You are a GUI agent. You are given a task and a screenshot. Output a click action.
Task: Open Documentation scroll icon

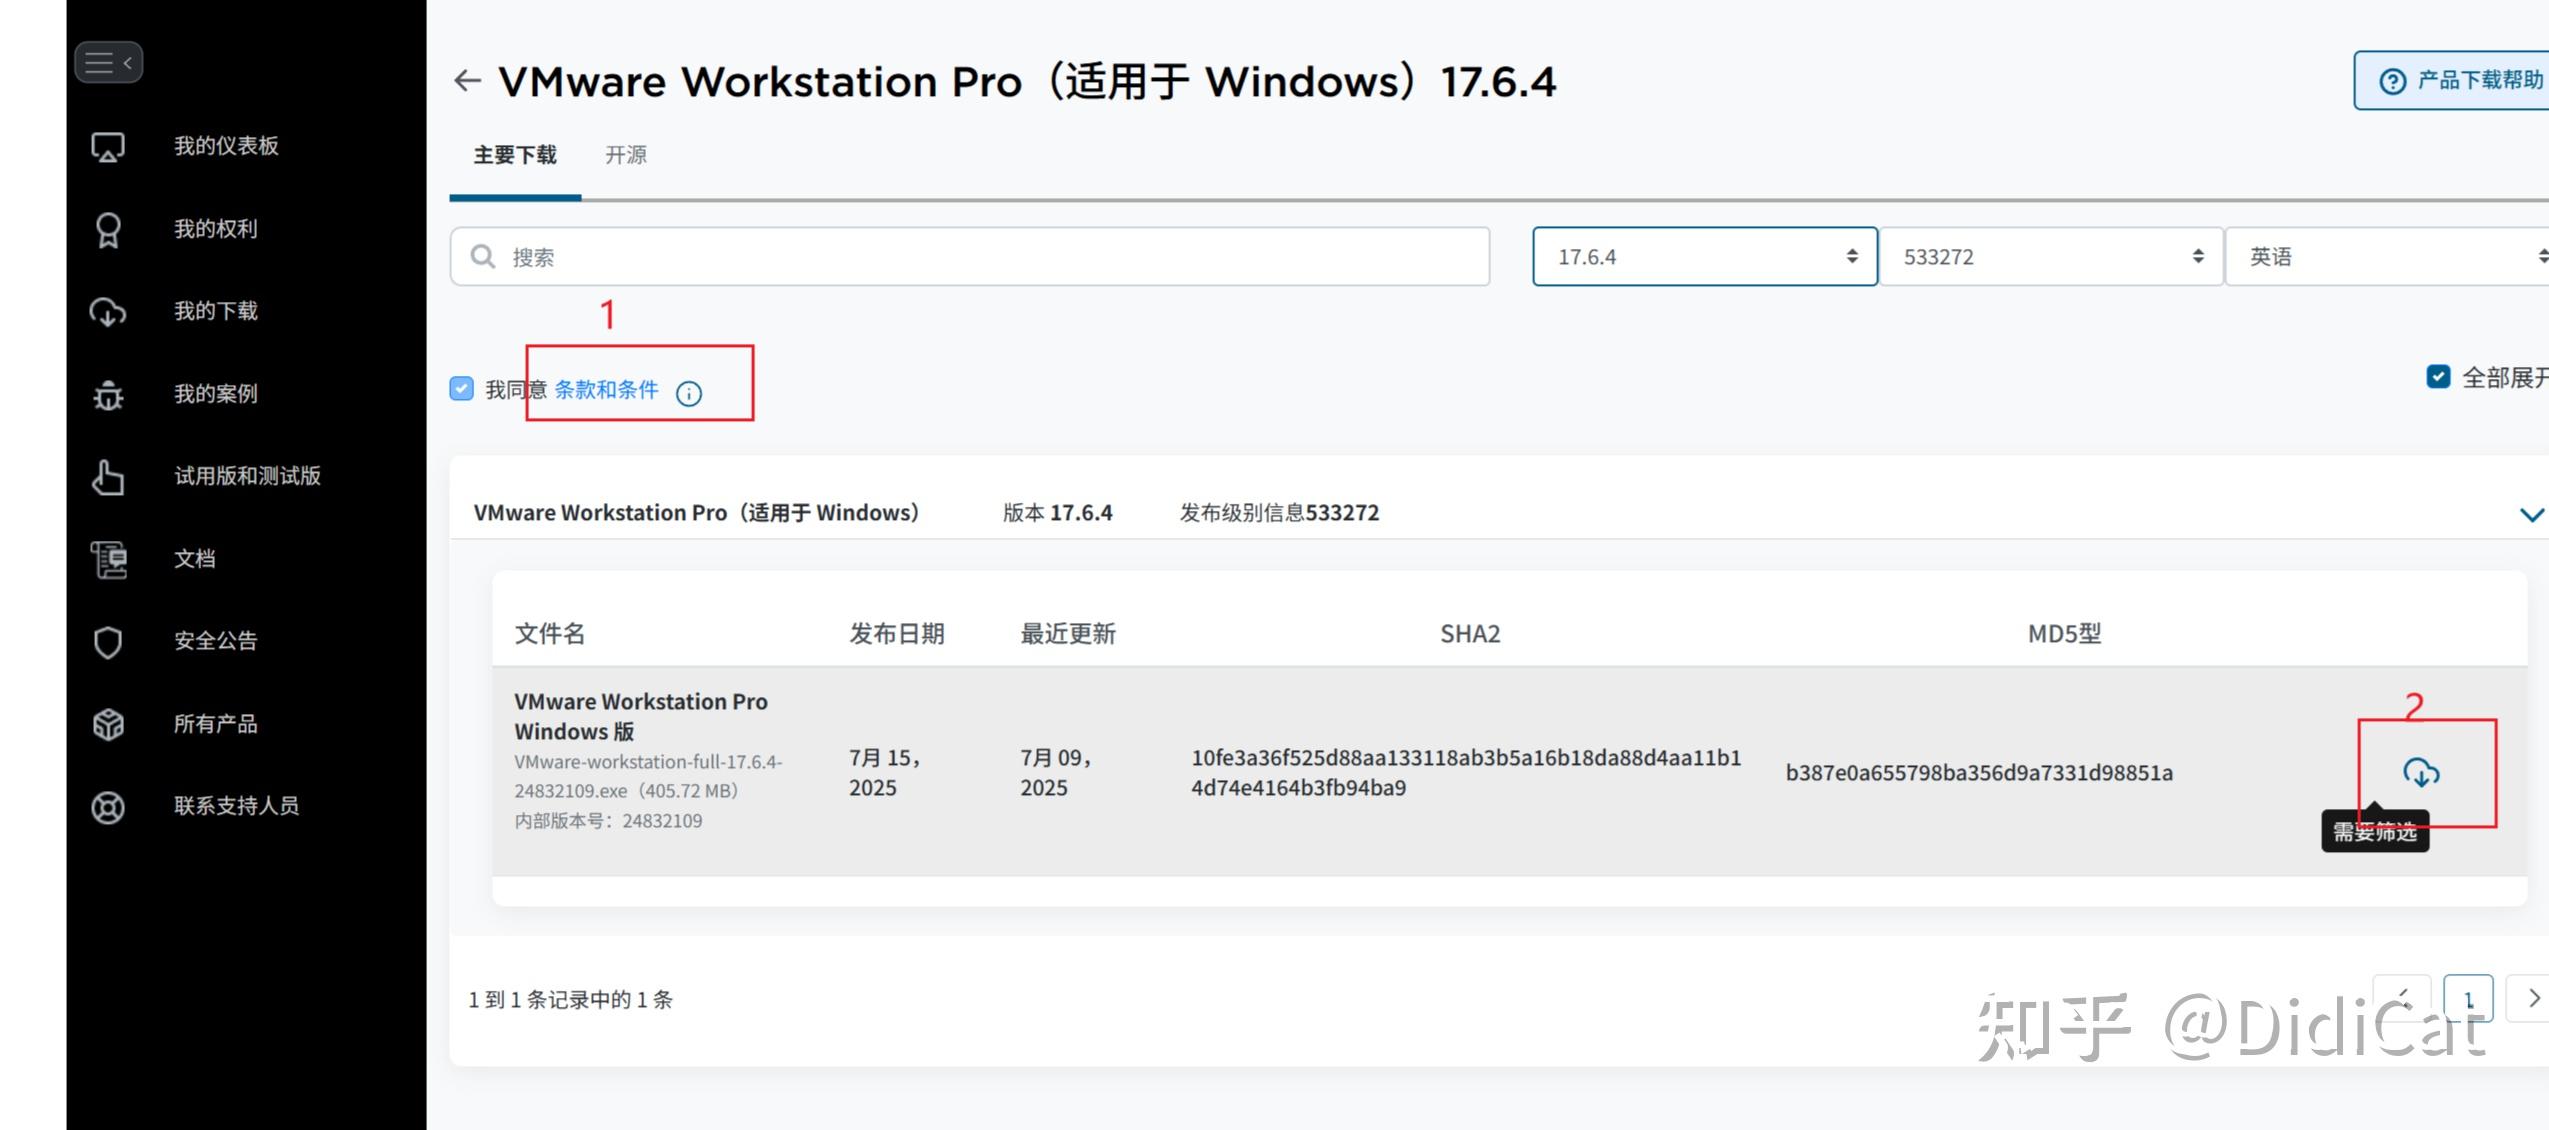tap(108, 559)
